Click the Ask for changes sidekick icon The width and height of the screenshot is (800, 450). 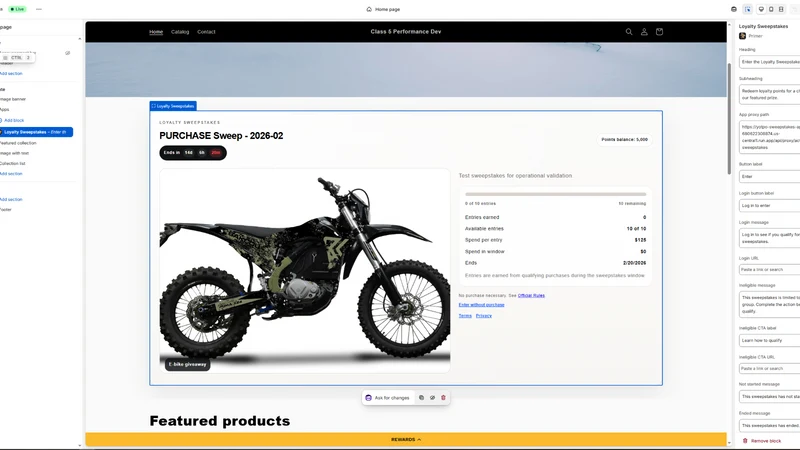(368, 397)
